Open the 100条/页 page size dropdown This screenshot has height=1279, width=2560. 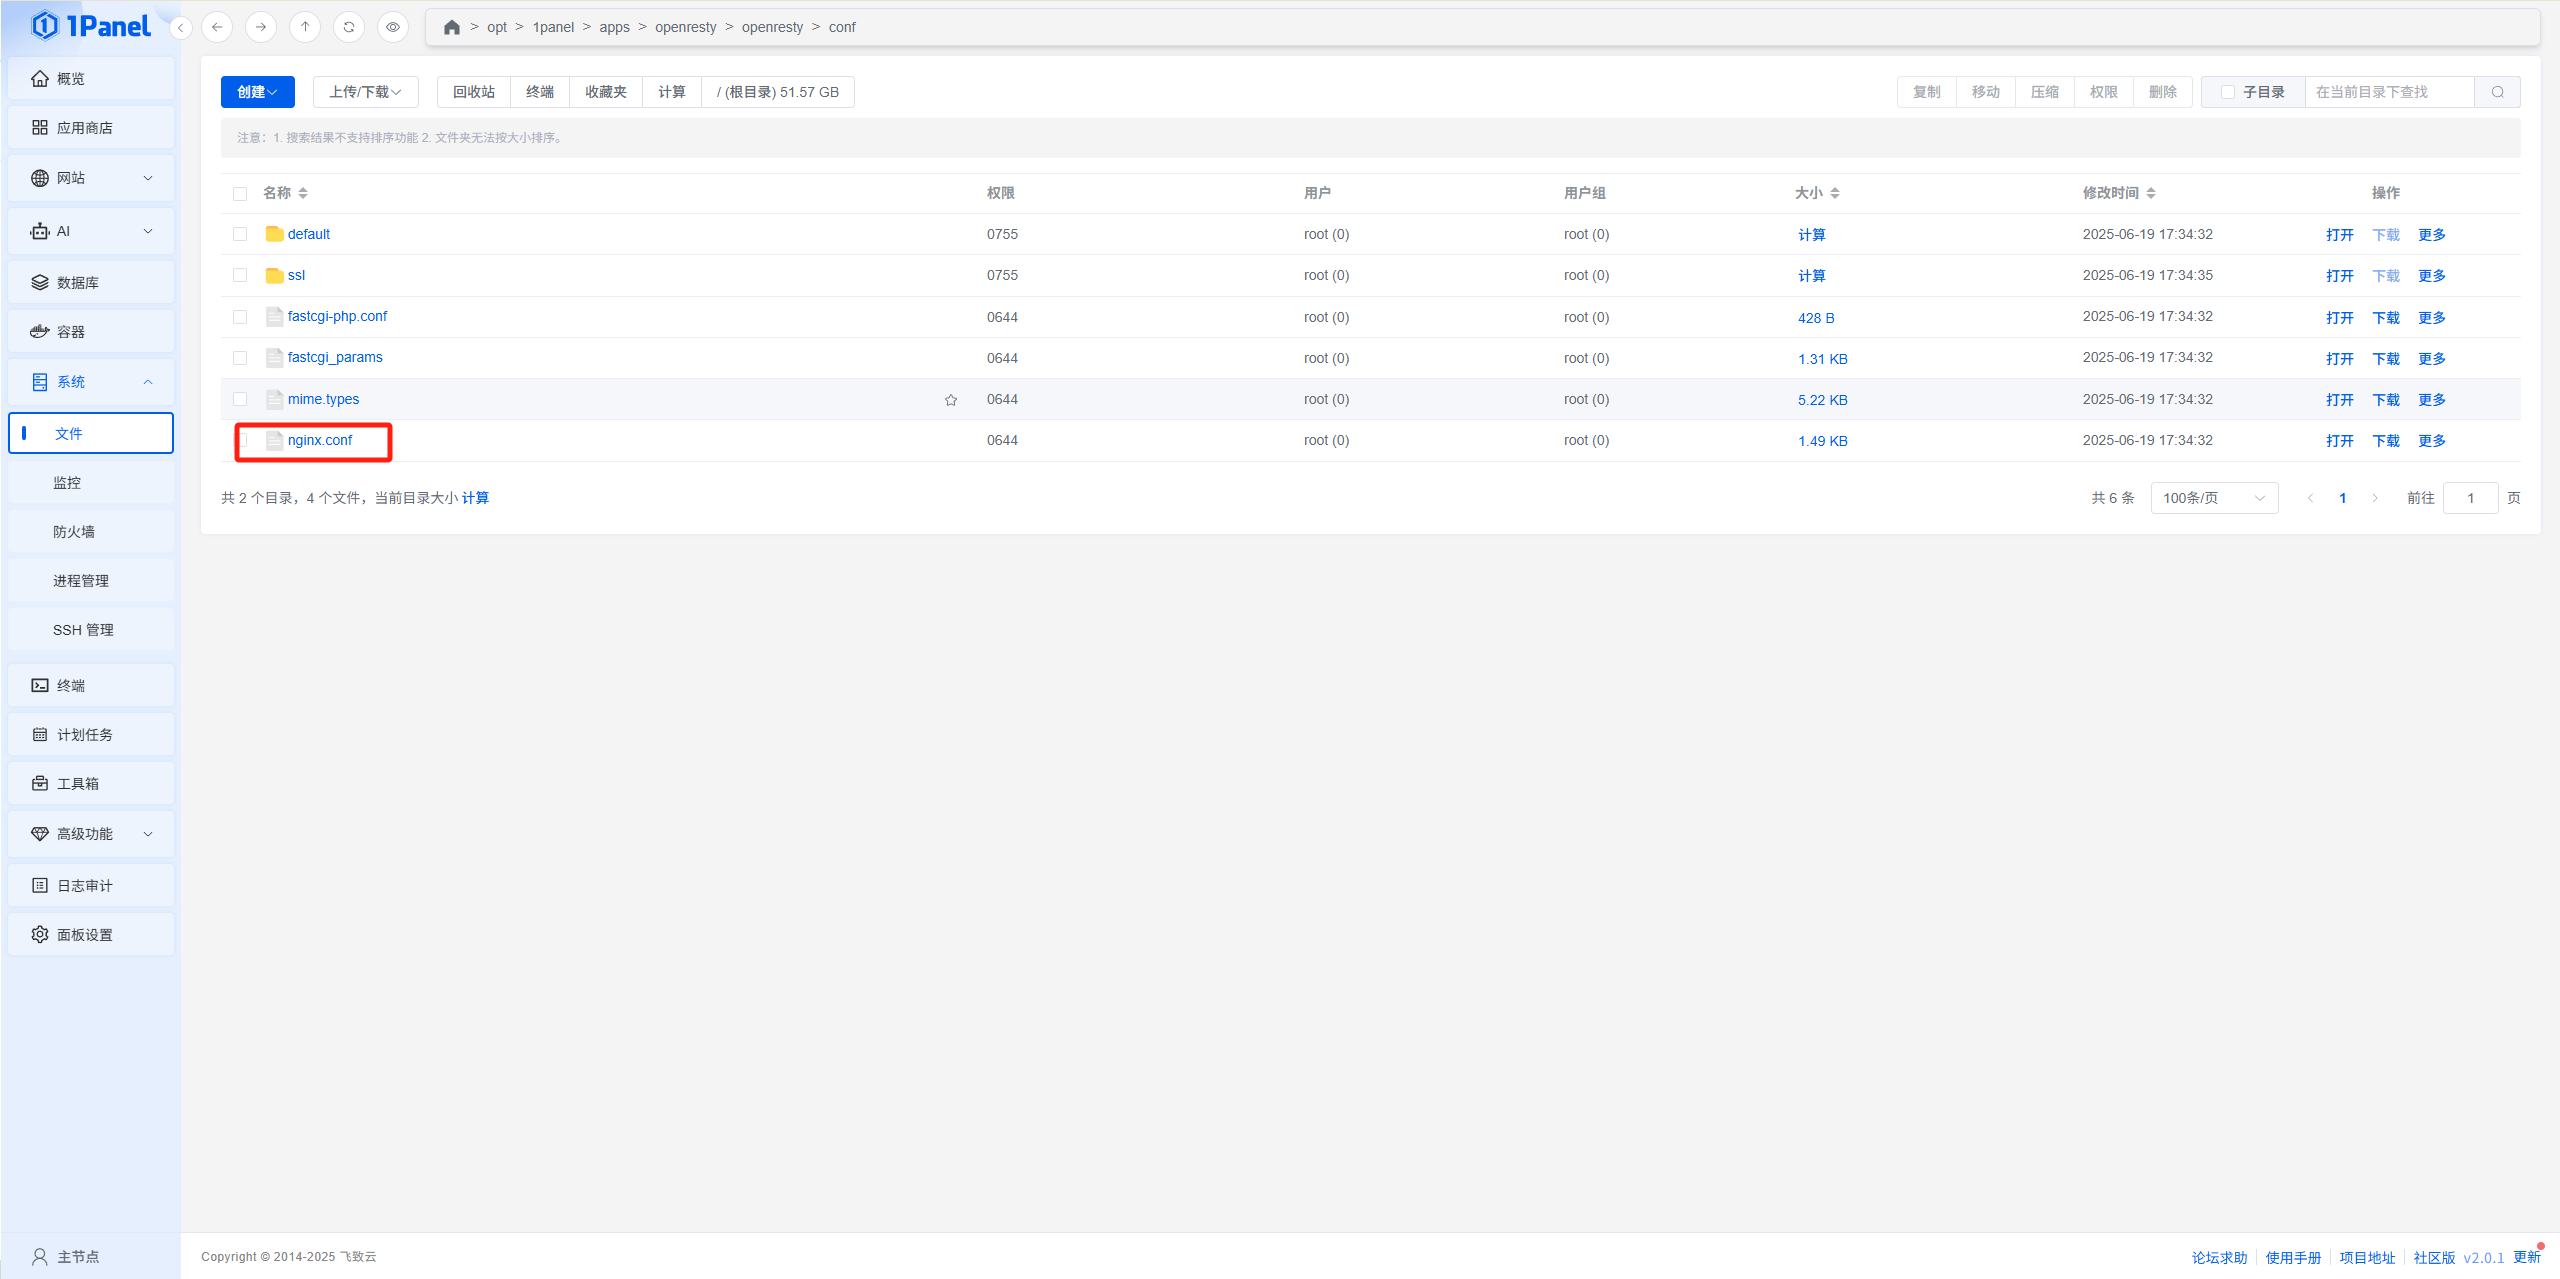pyautogui.click(x=2214, y=498)
